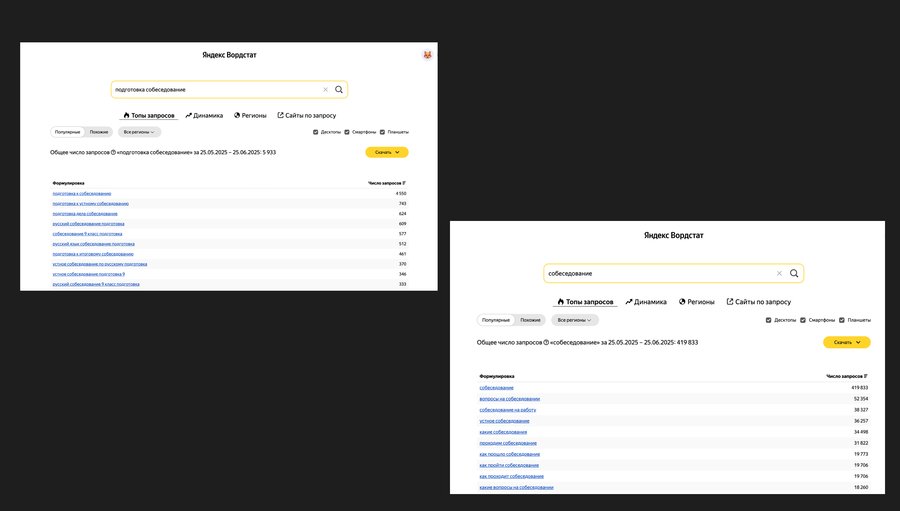Open 'собеседование на работу' link with 38 327
Image resolution: width=900 pixels, height=511 pixels.
coord(508,410)
